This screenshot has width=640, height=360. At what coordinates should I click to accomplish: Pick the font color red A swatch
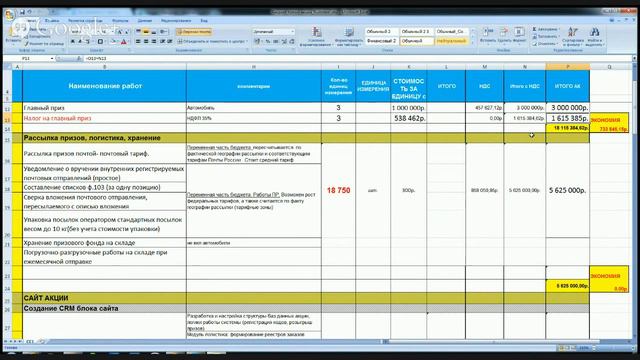coord(123,41)
